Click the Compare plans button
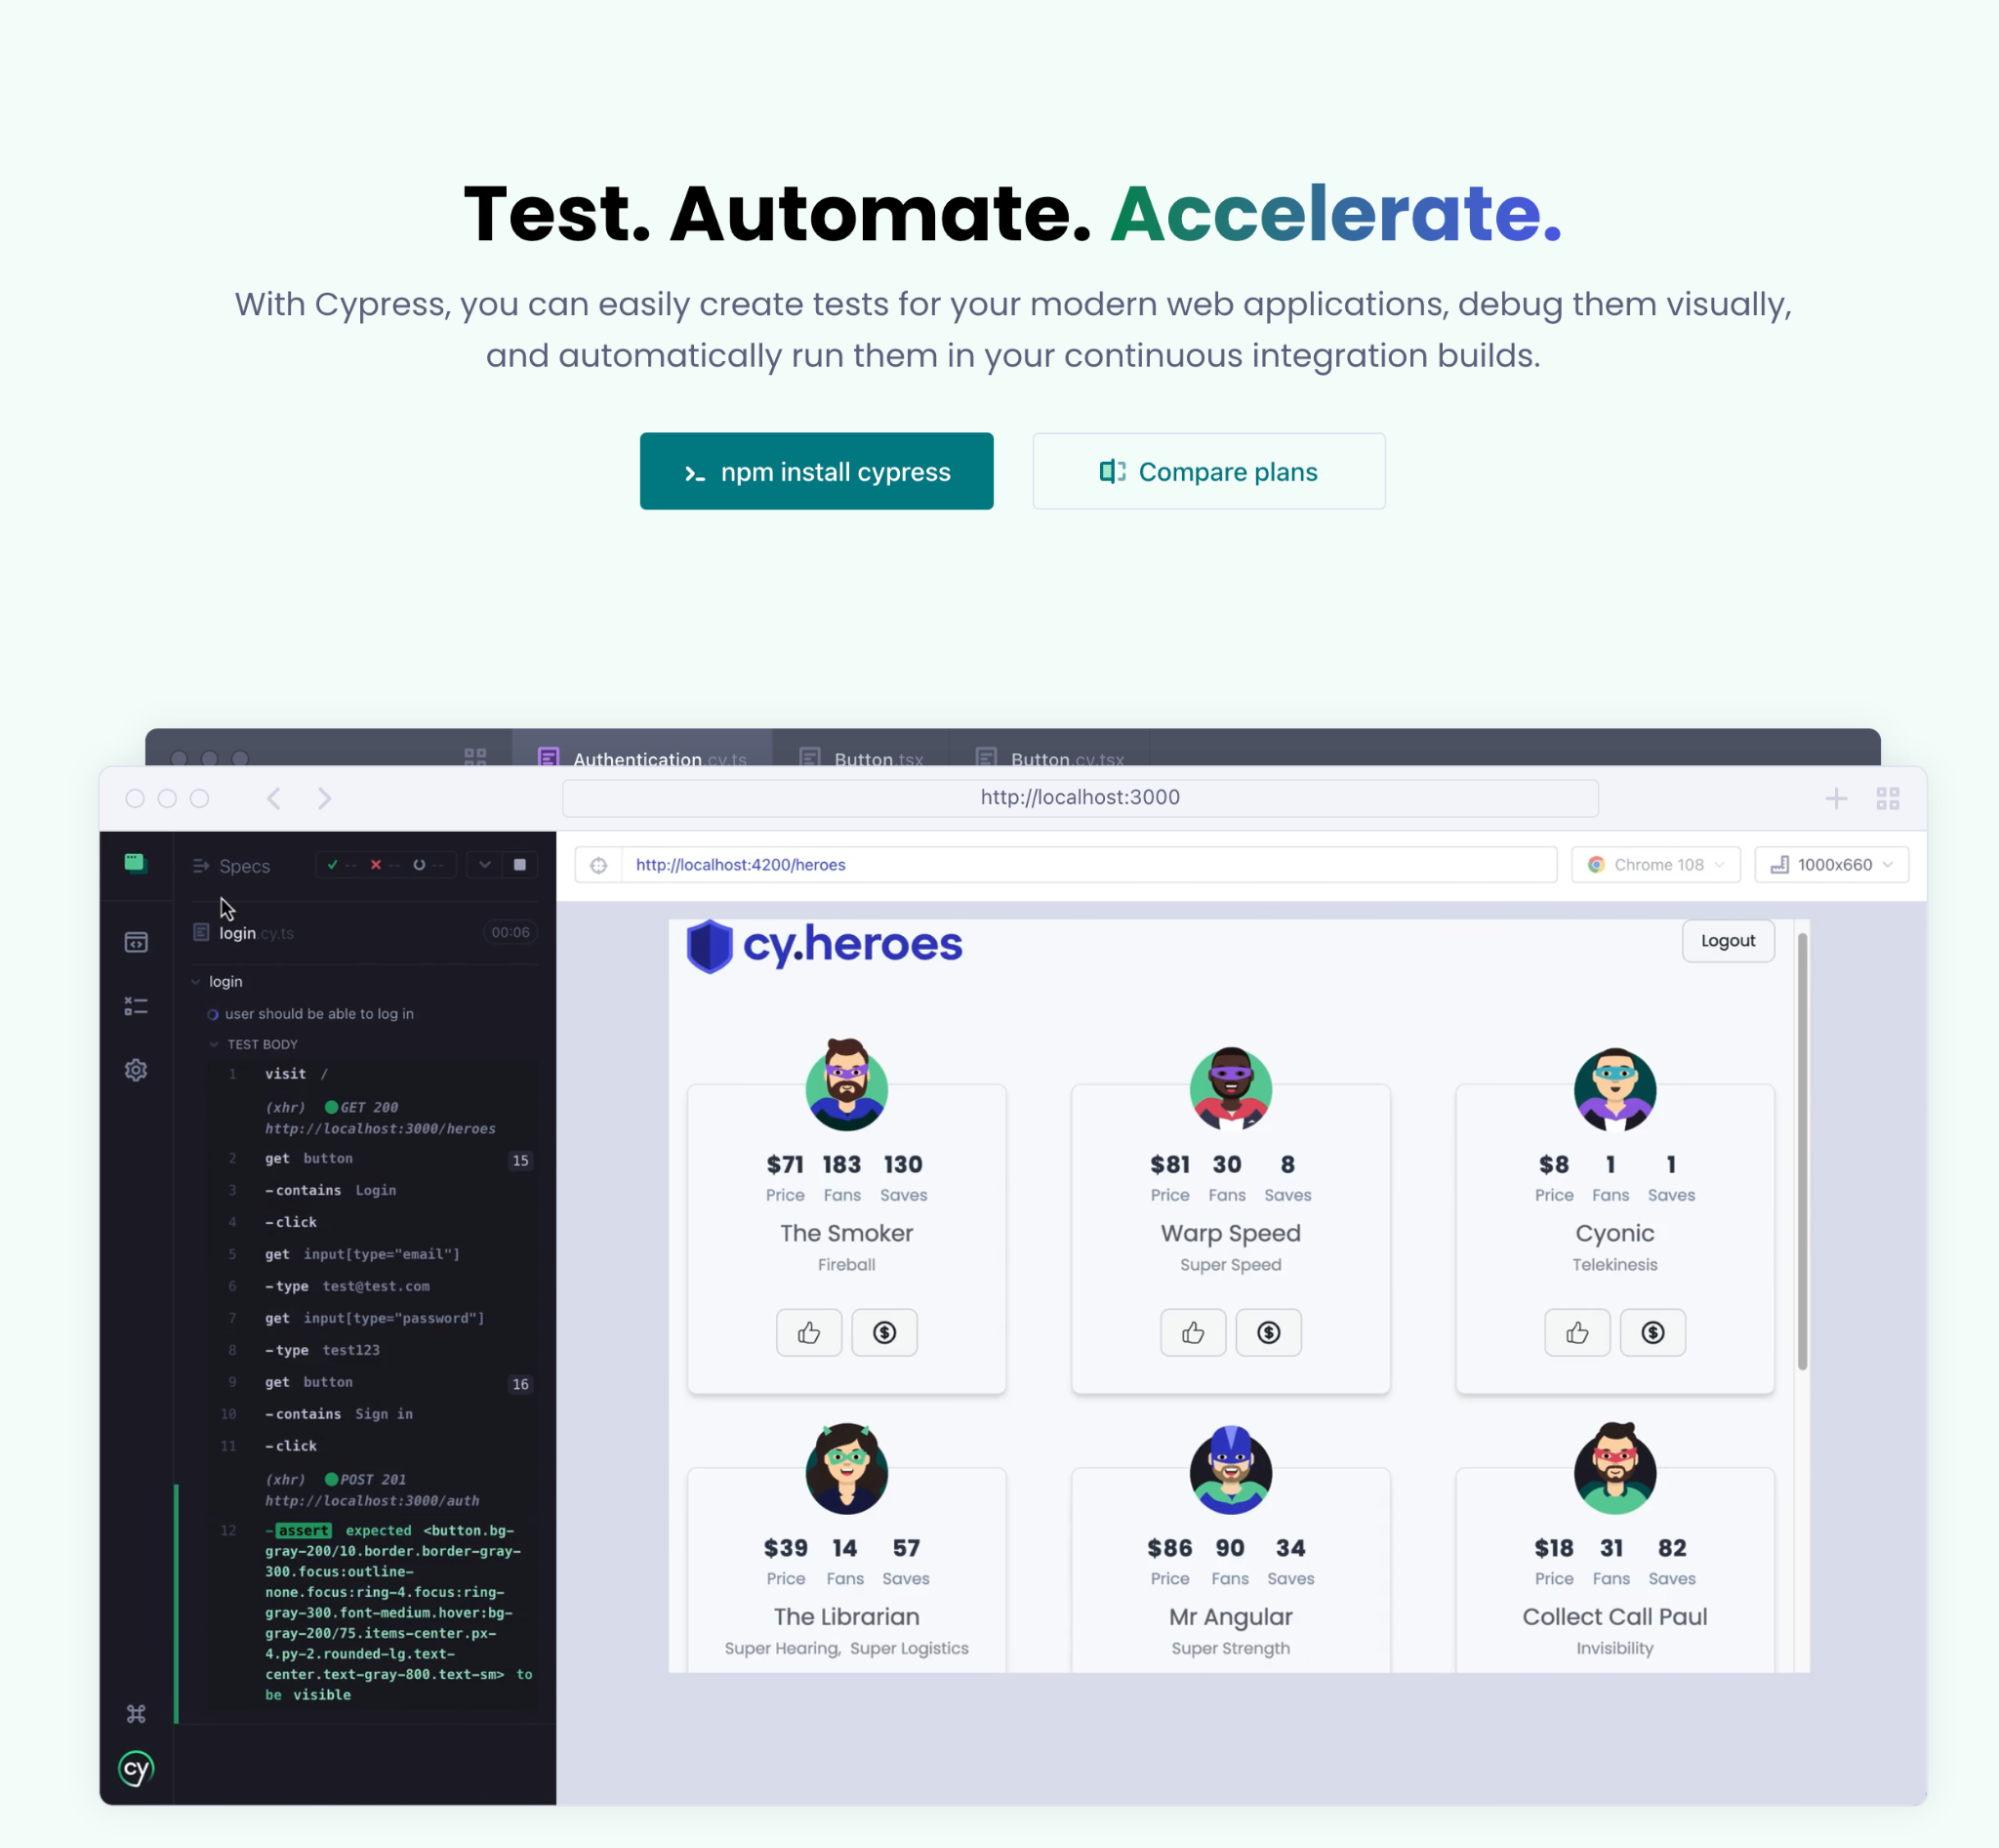Image resolution: width=1999 pixels, height=1848 pixels. tap(1208, 471)
